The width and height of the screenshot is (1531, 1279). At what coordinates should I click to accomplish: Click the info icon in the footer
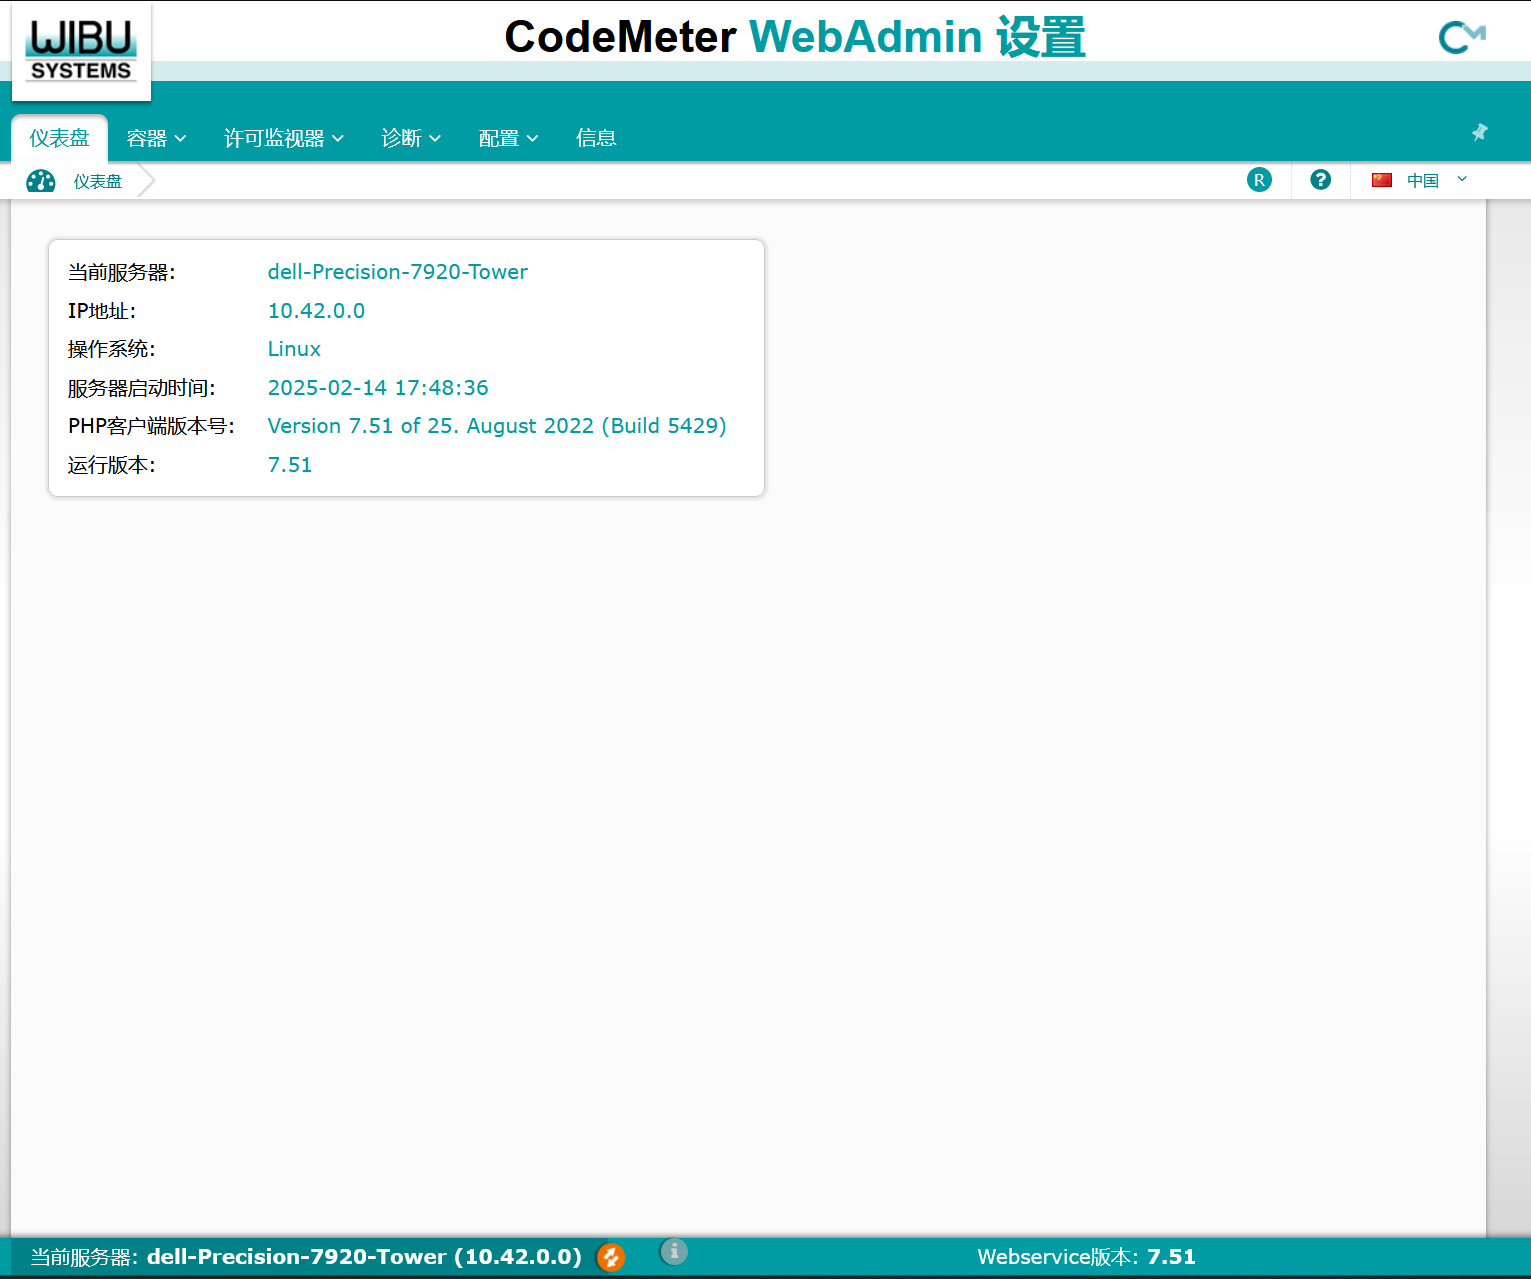[x=674, y=1251]
